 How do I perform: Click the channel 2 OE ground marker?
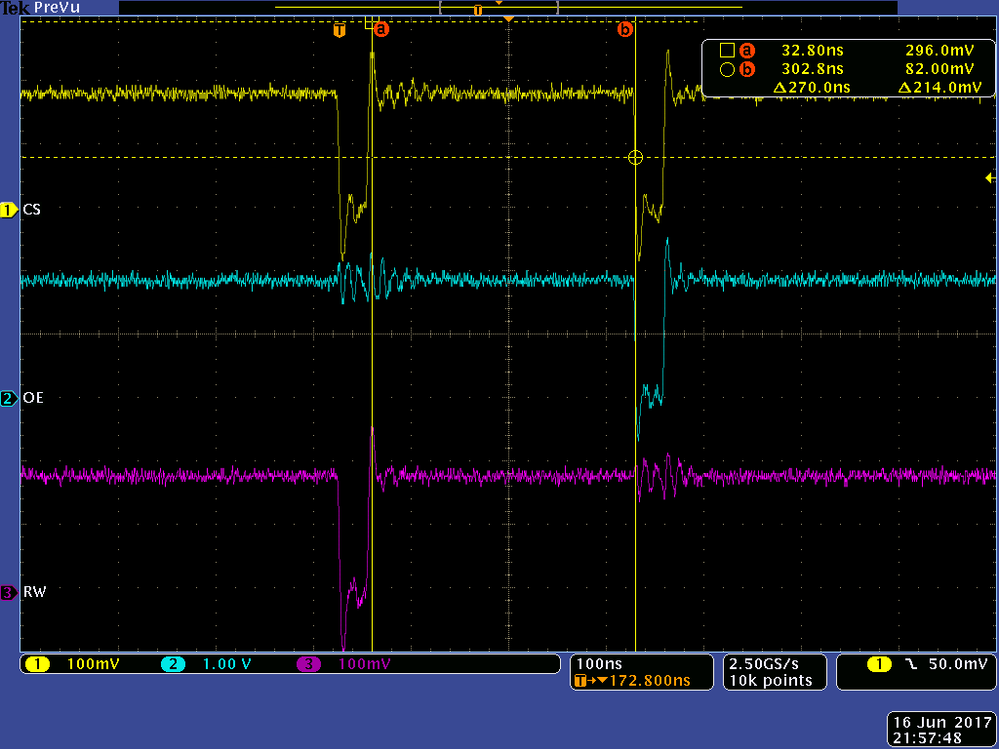[x=9, y=399]
